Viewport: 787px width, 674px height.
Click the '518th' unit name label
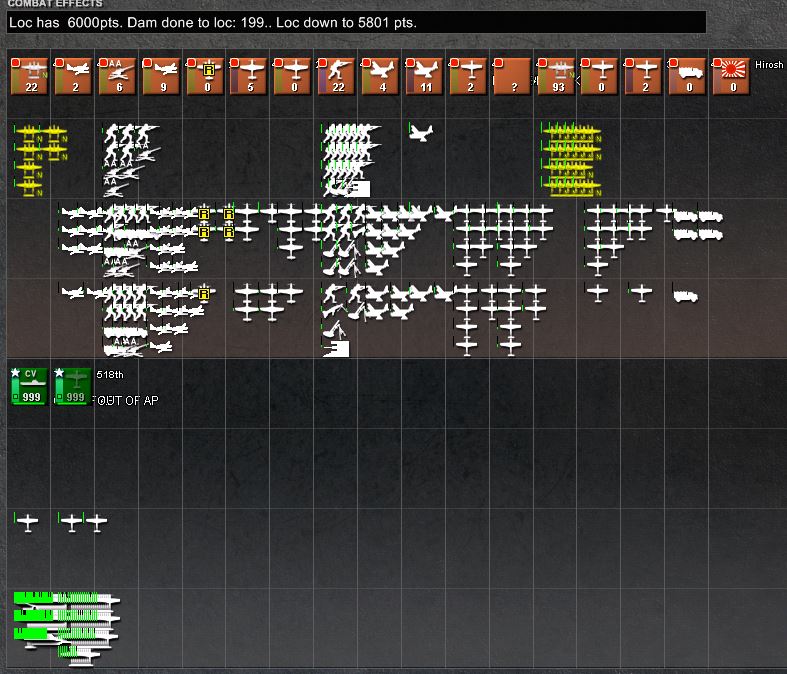(x=109, y=374)
